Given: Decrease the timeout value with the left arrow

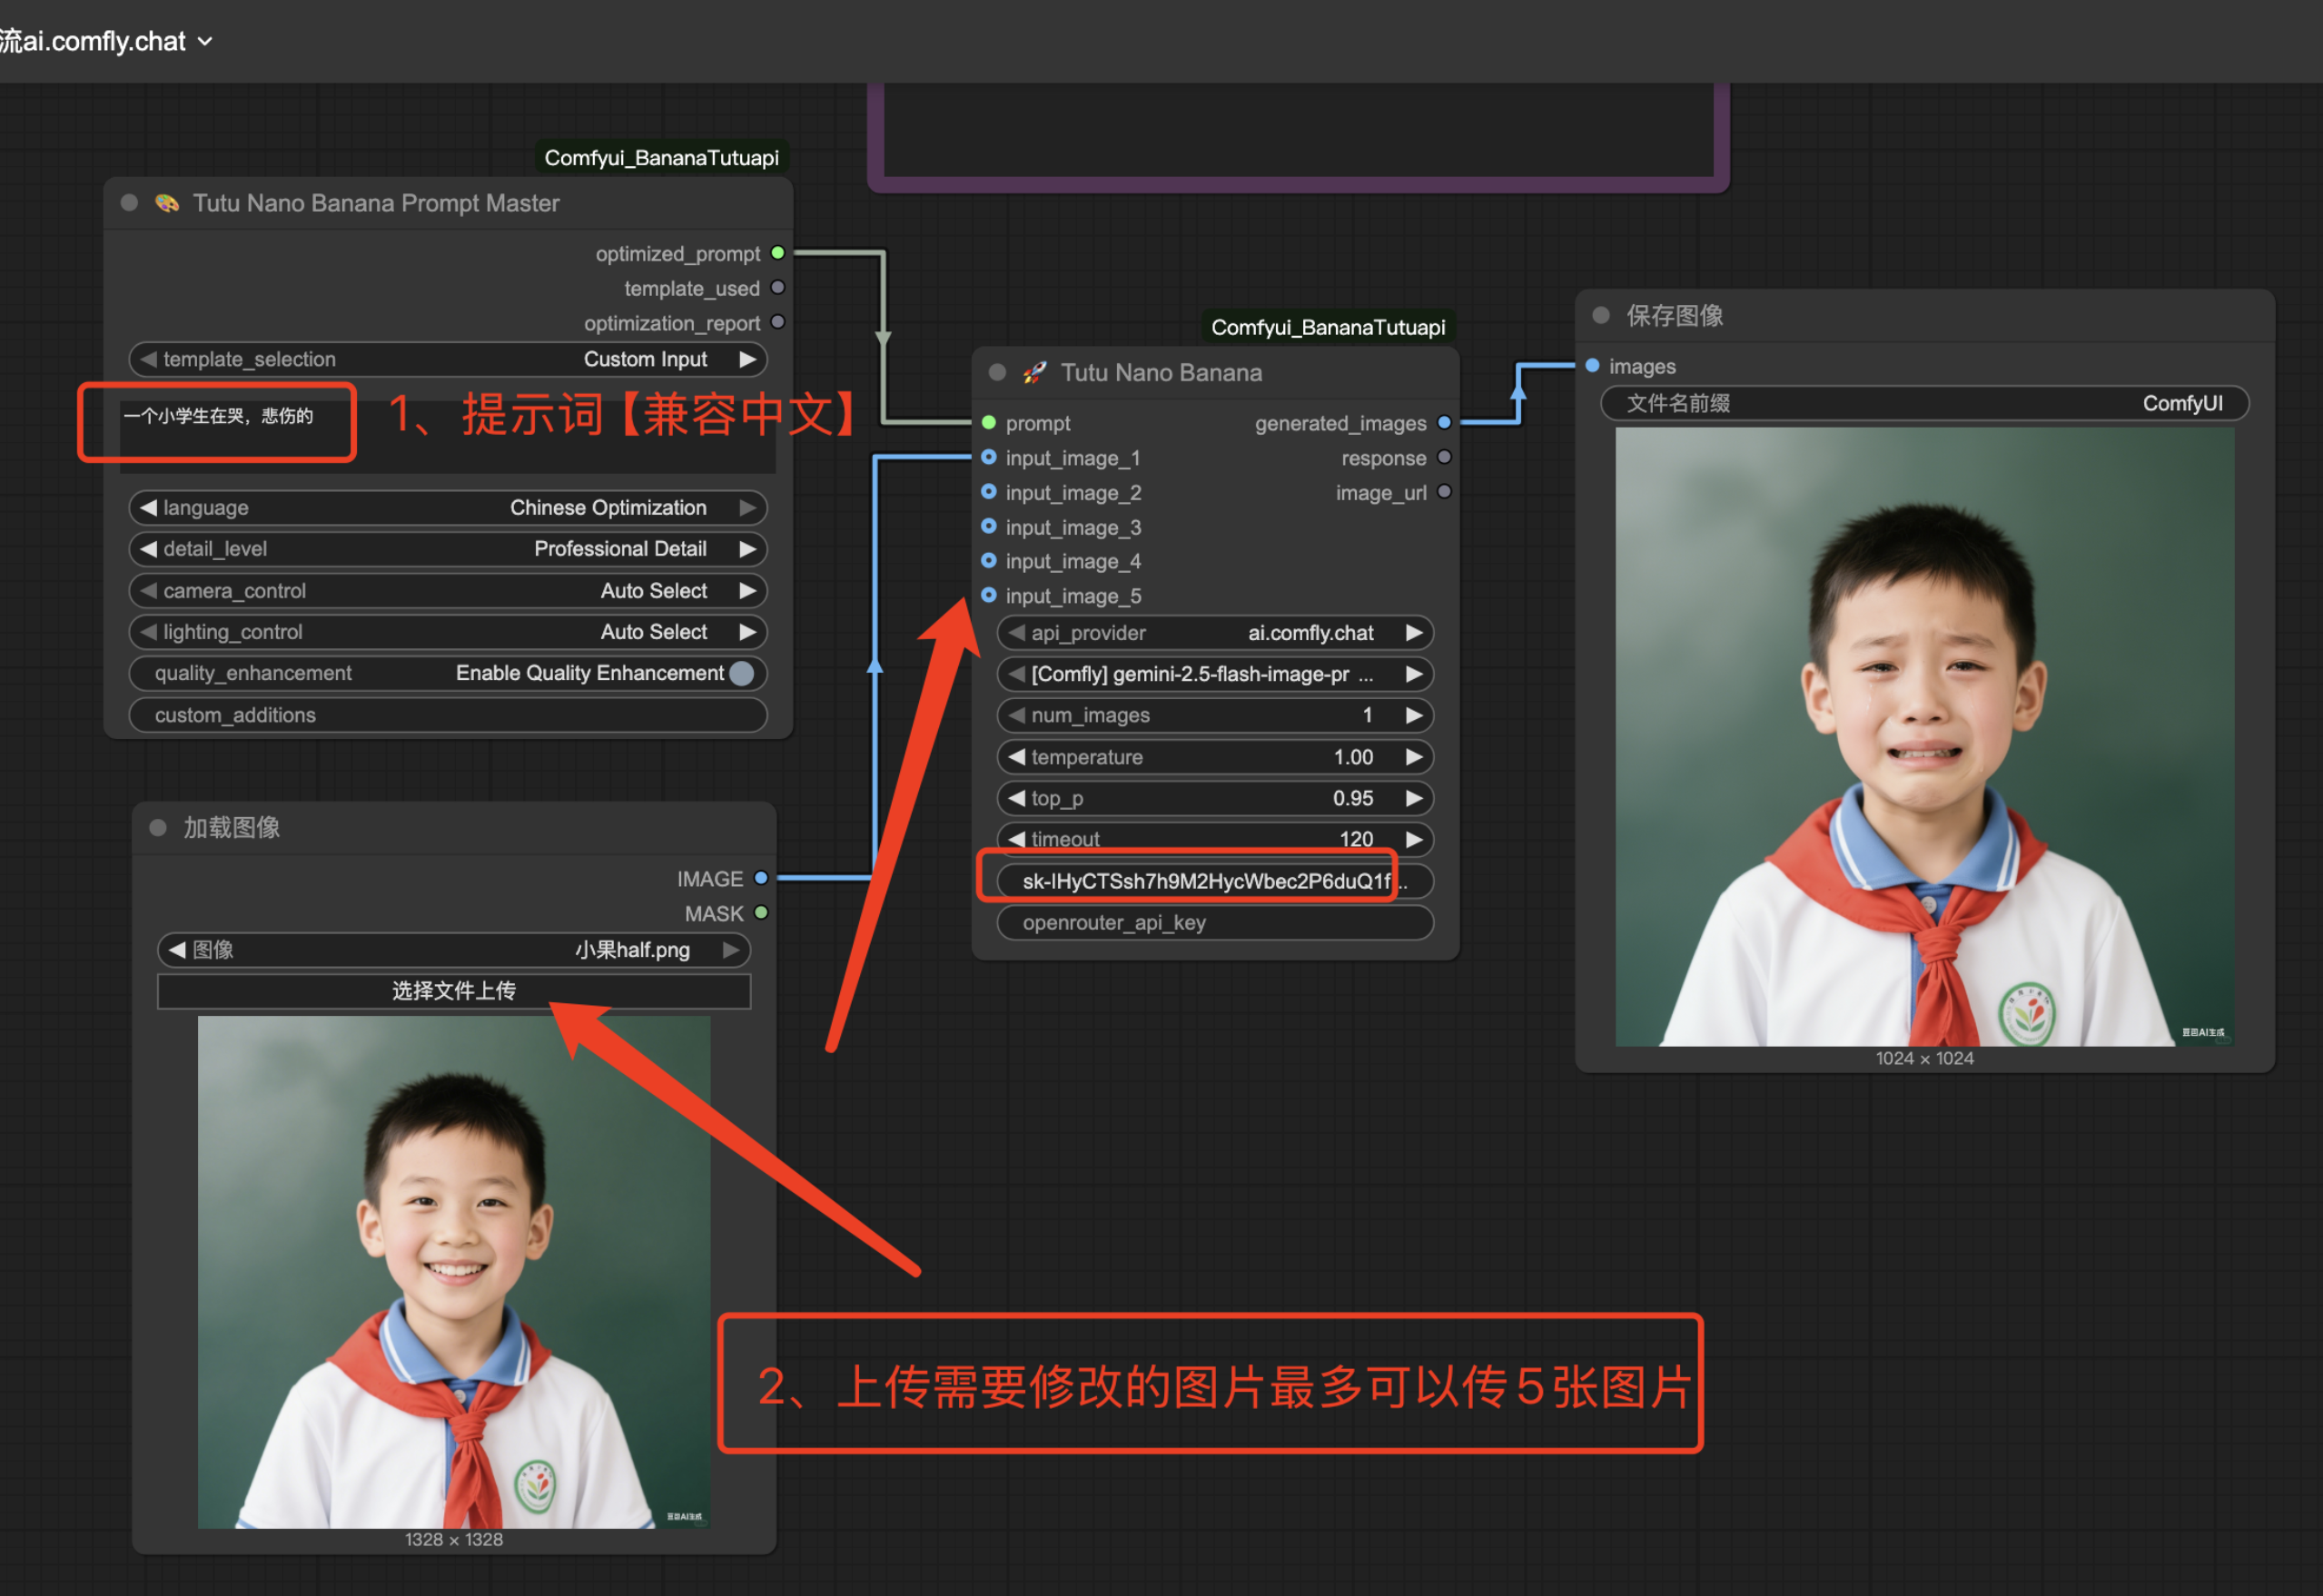Looking at the screenshot, I should click(x=1016, y=839).
